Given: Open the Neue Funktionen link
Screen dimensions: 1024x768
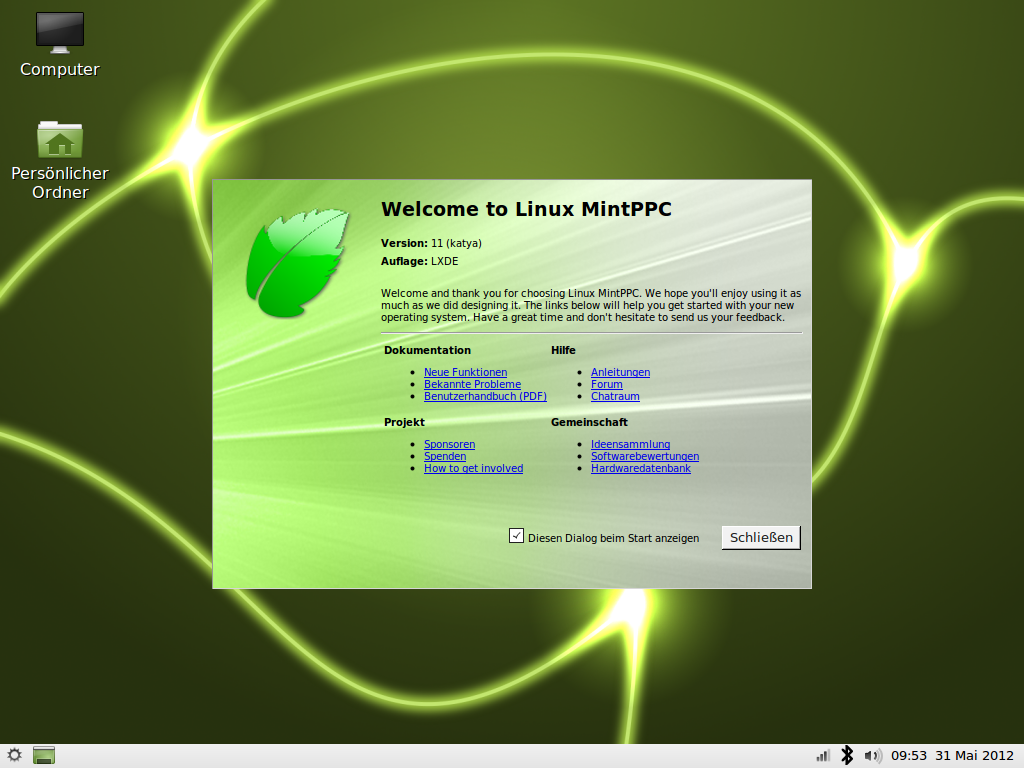Looking at the screenshot, I should 465,372.
